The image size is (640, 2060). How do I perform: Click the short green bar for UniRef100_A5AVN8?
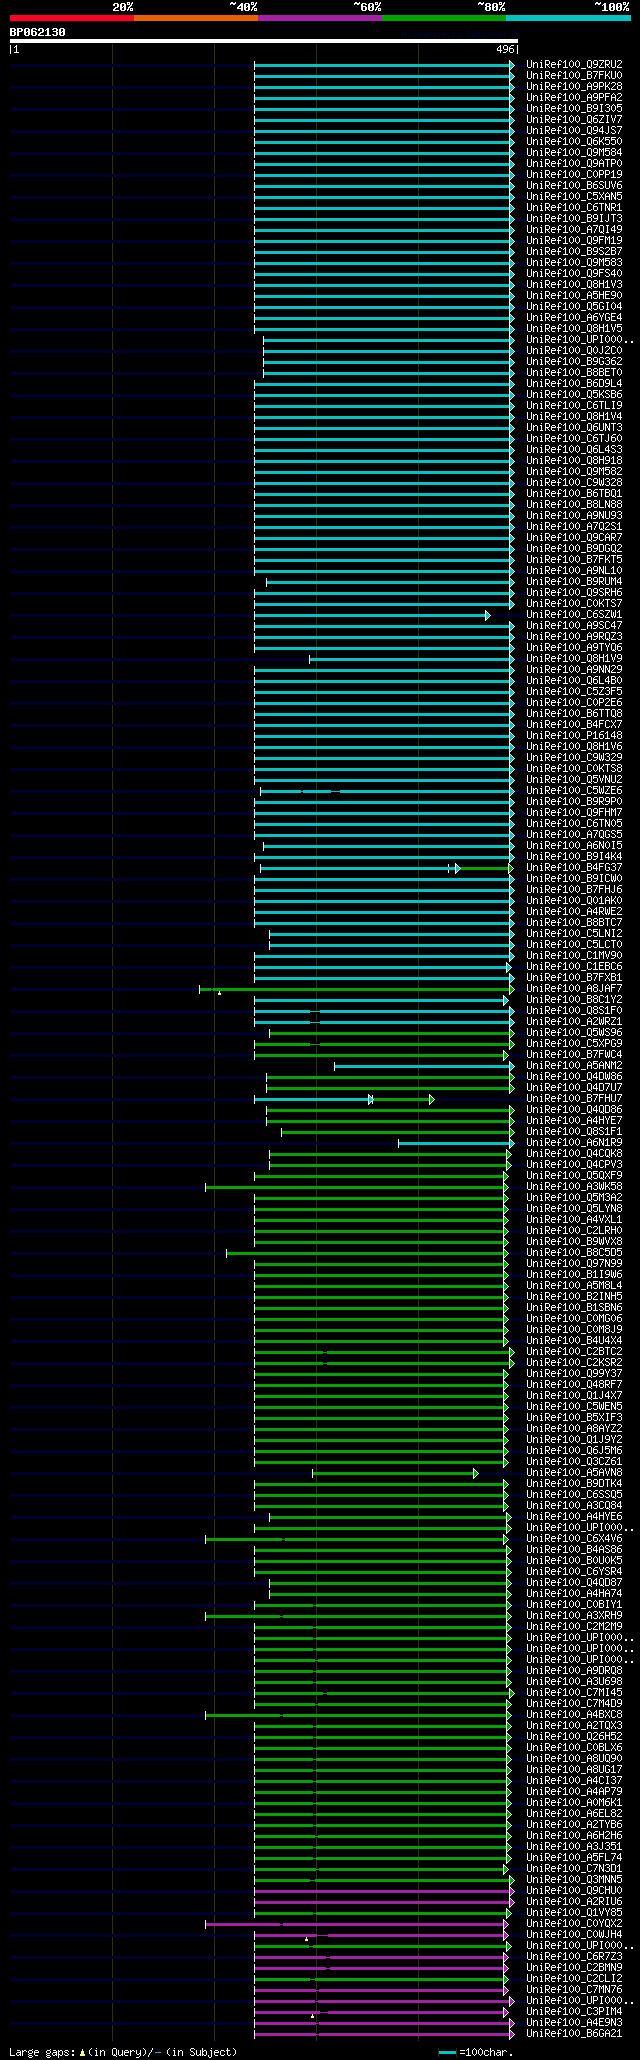[395, 1473]
